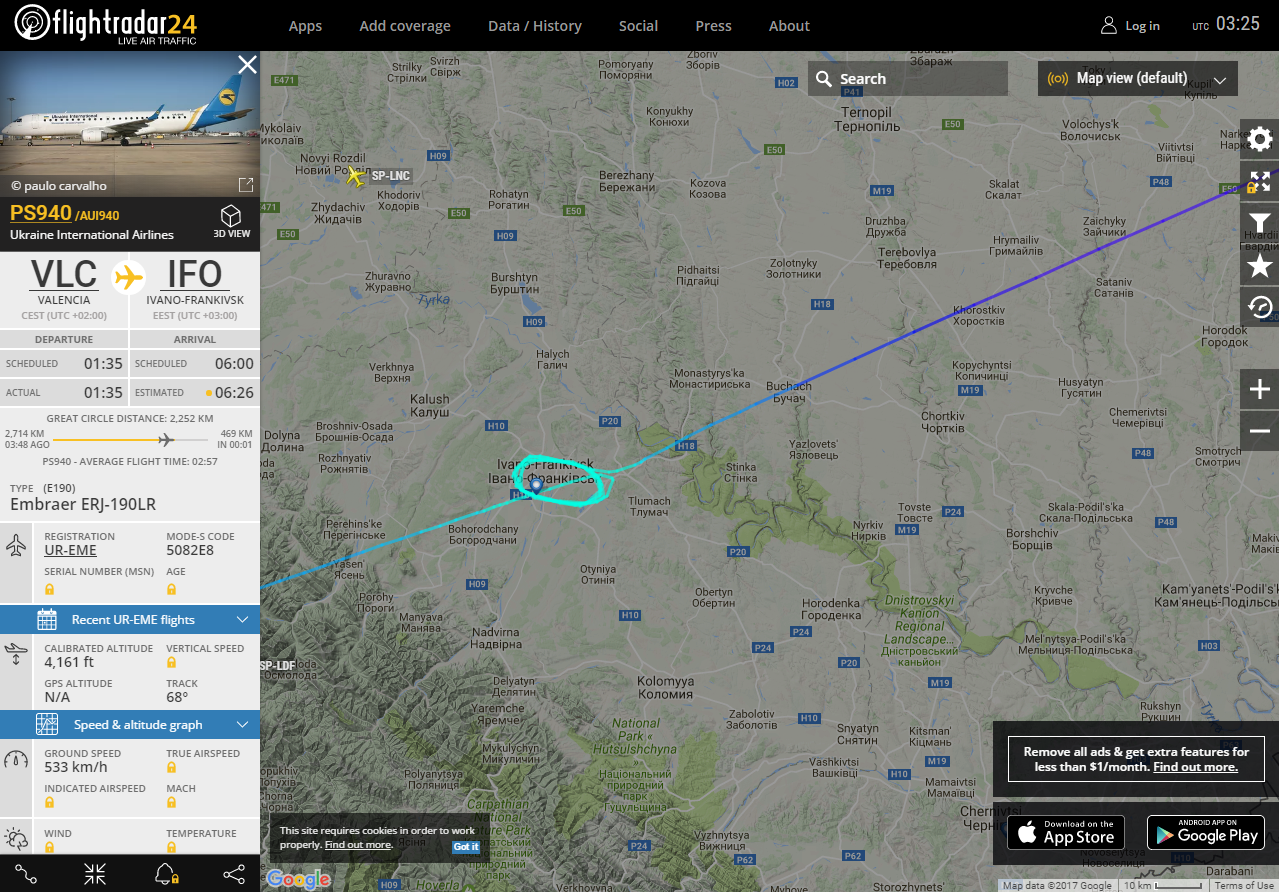This screenshot has height=892, width=1279.
Task: Zoom in the map with plus
Action: [1259, 389]
